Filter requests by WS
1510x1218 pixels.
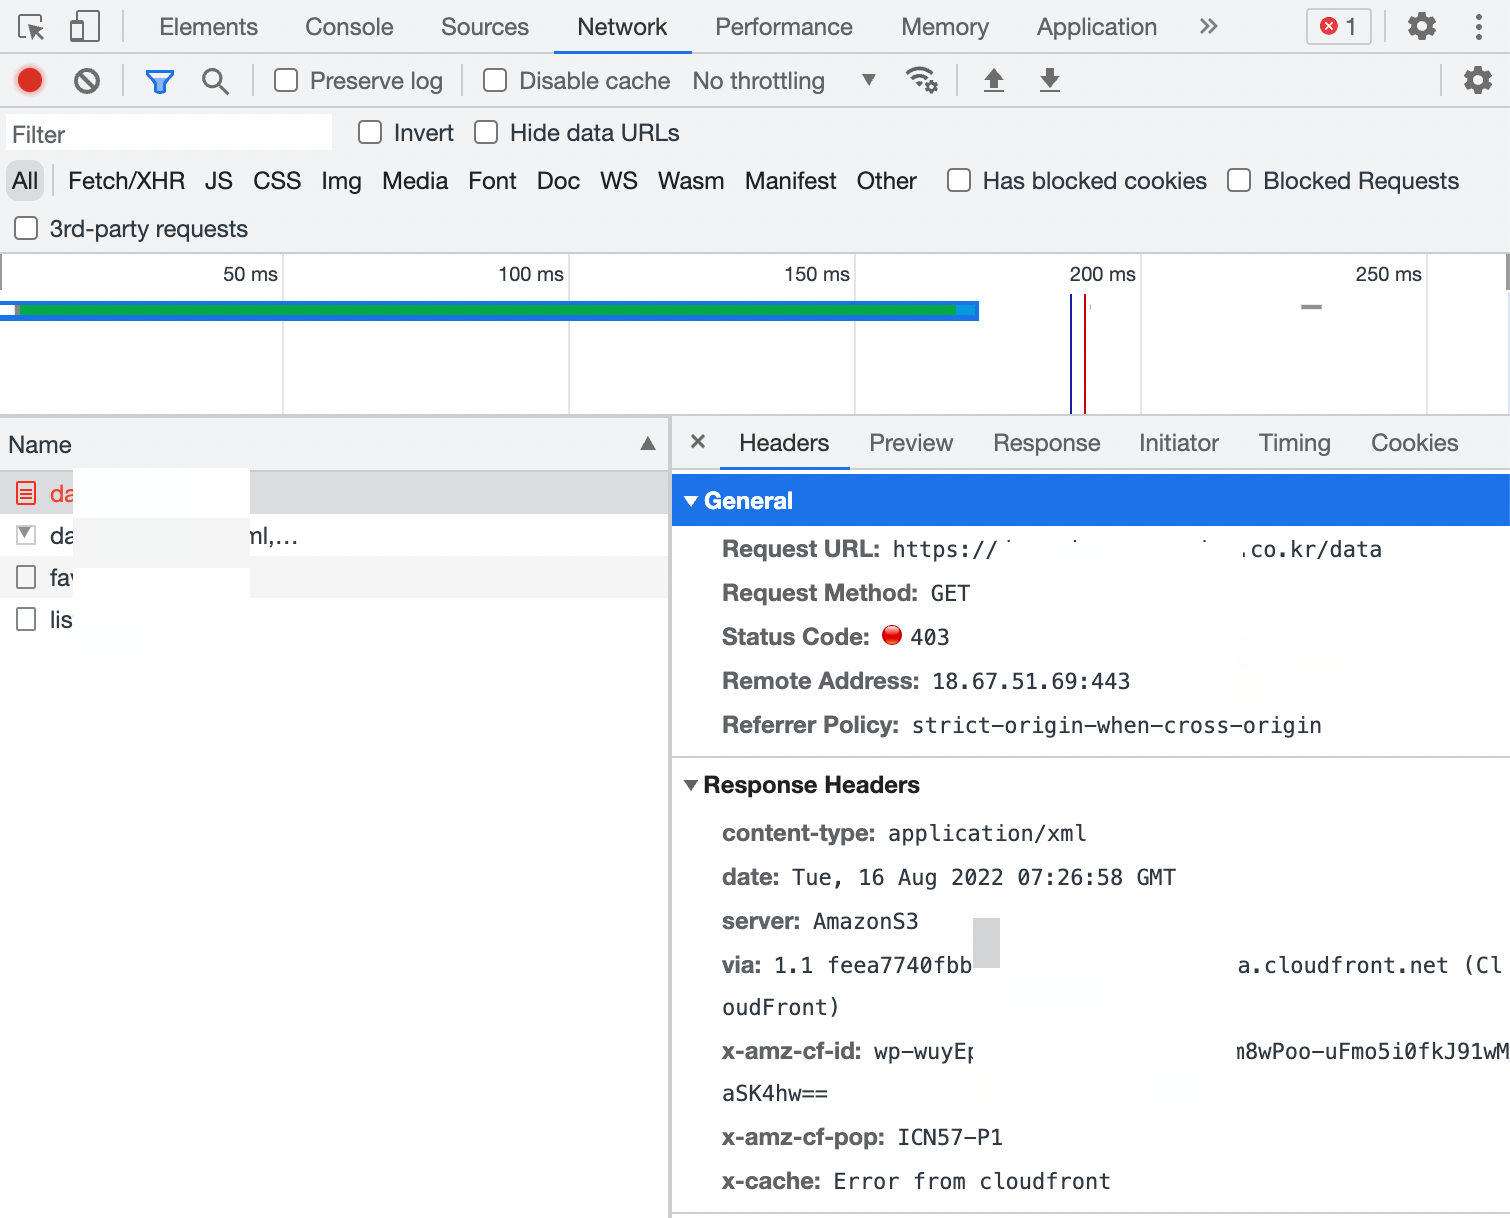coord(619,181)
